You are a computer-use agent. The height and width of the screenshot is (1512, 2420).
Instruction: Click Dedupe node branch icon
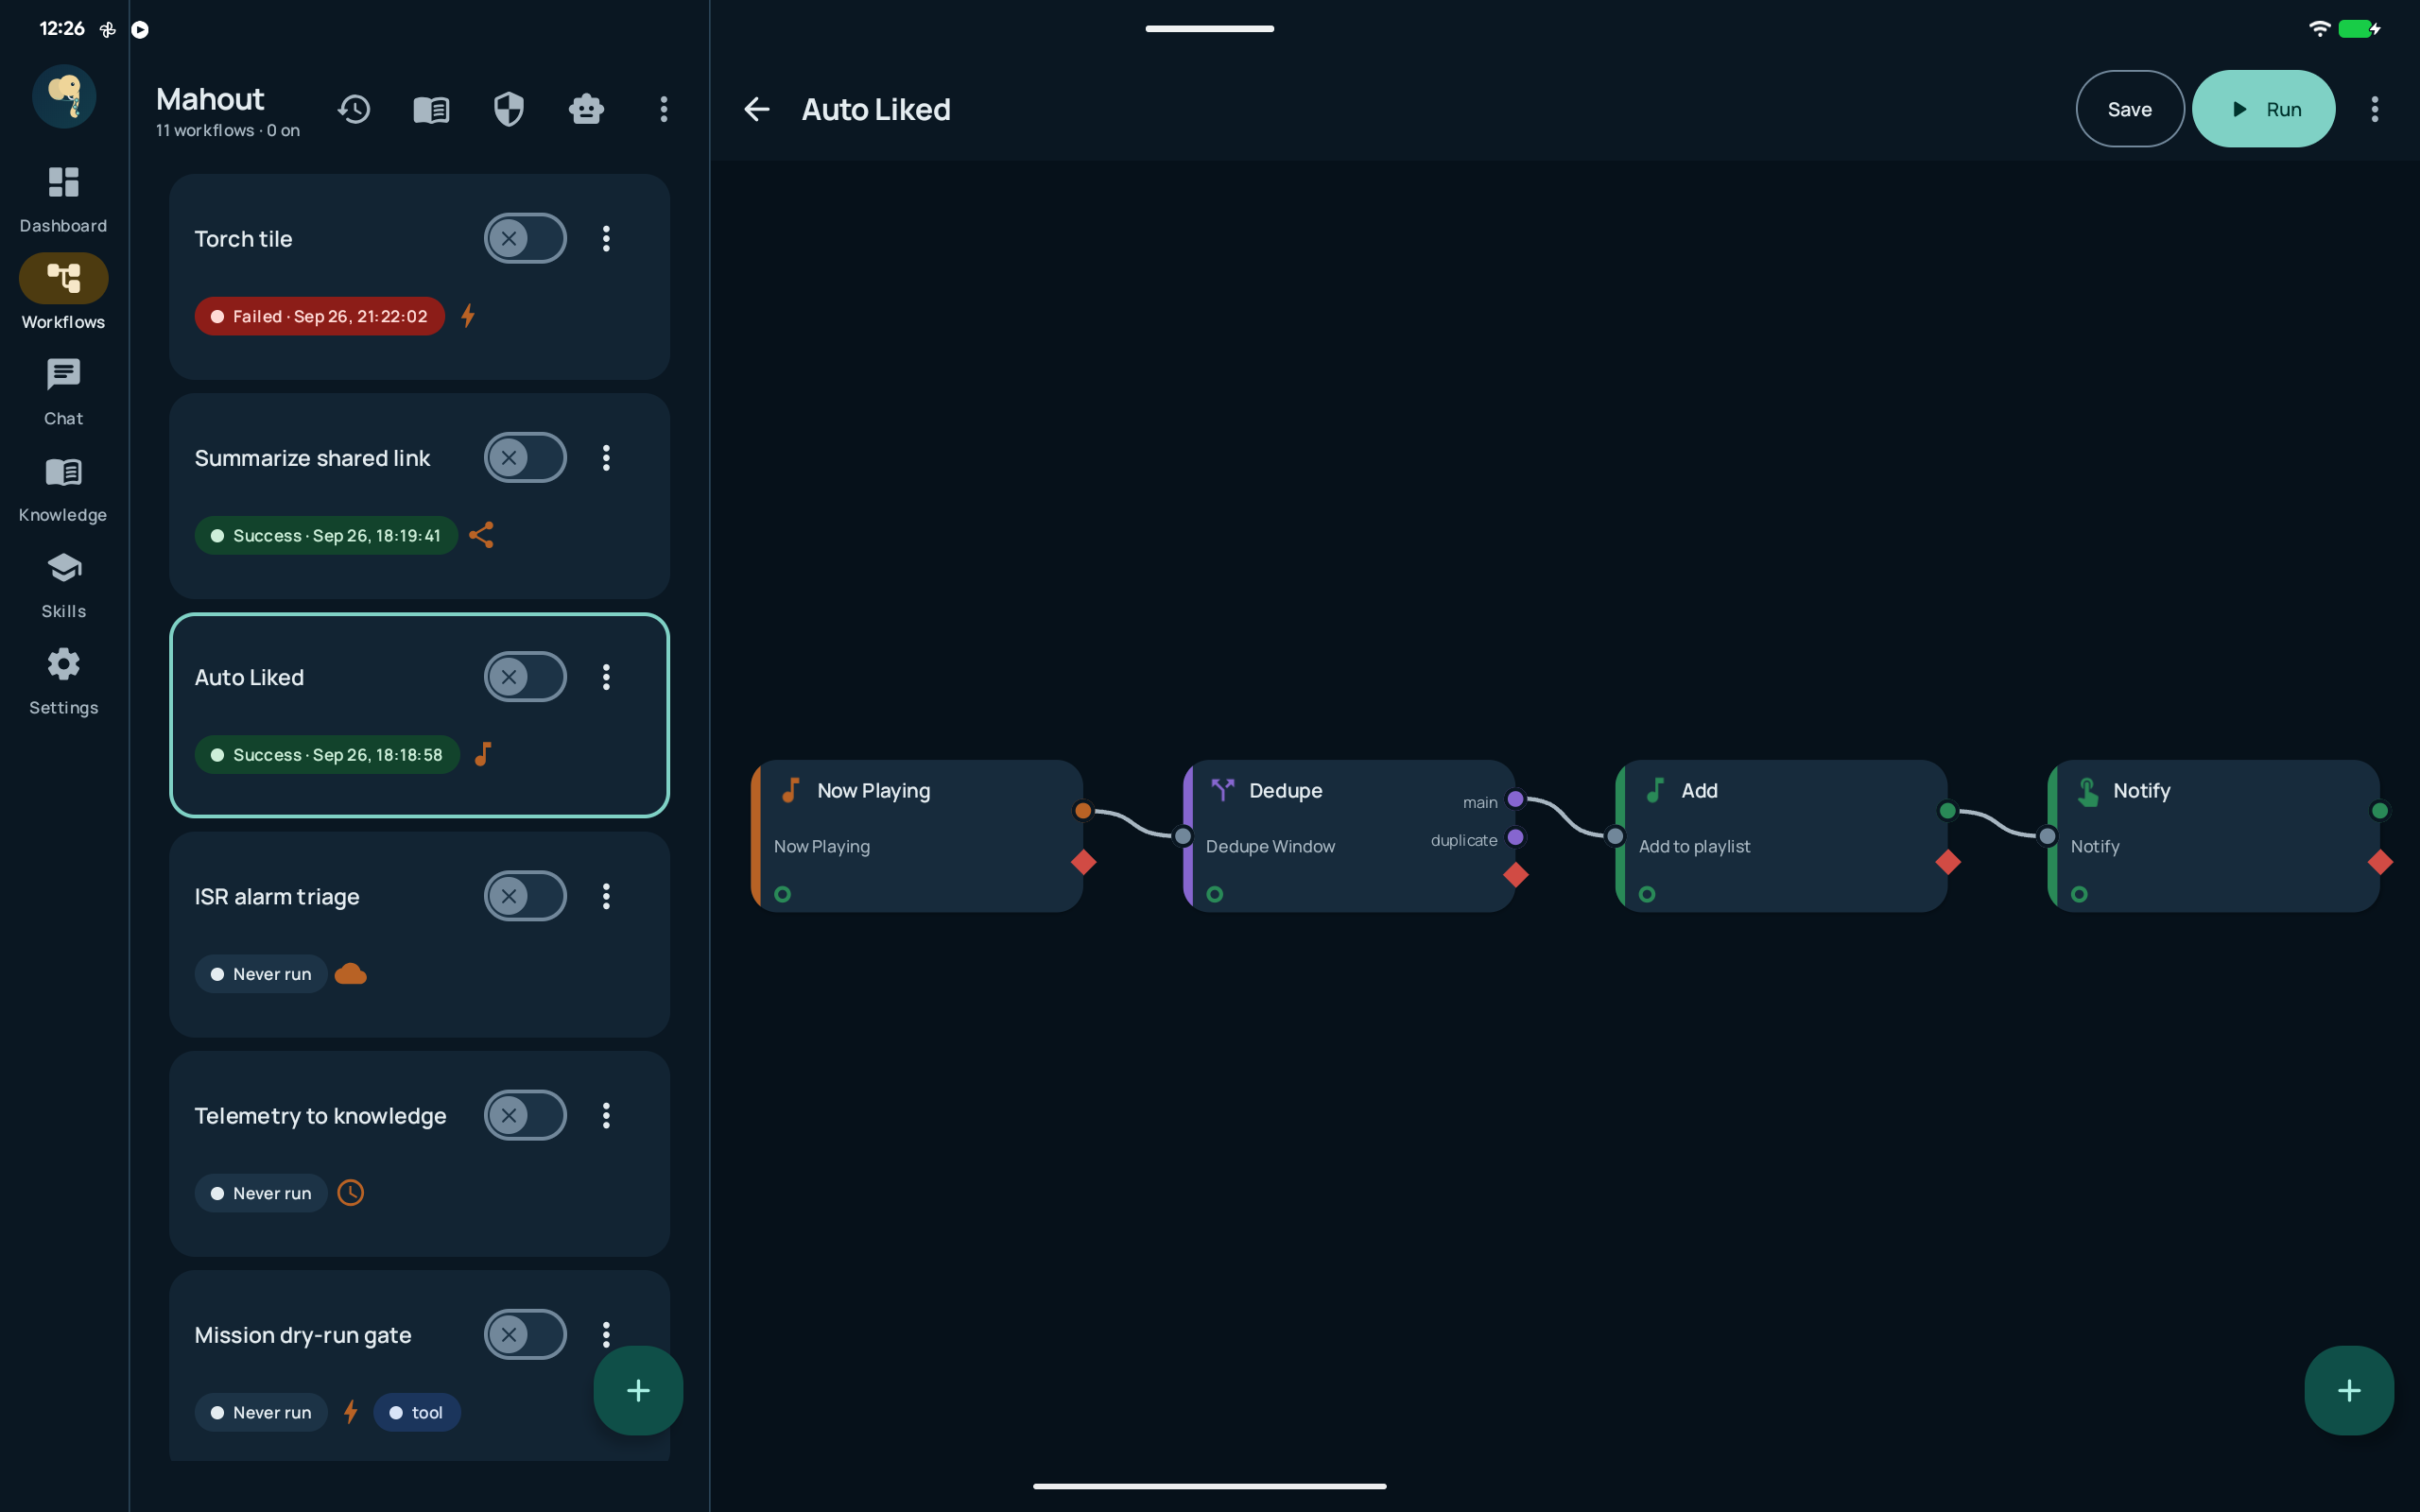[x=1222, y=790]
